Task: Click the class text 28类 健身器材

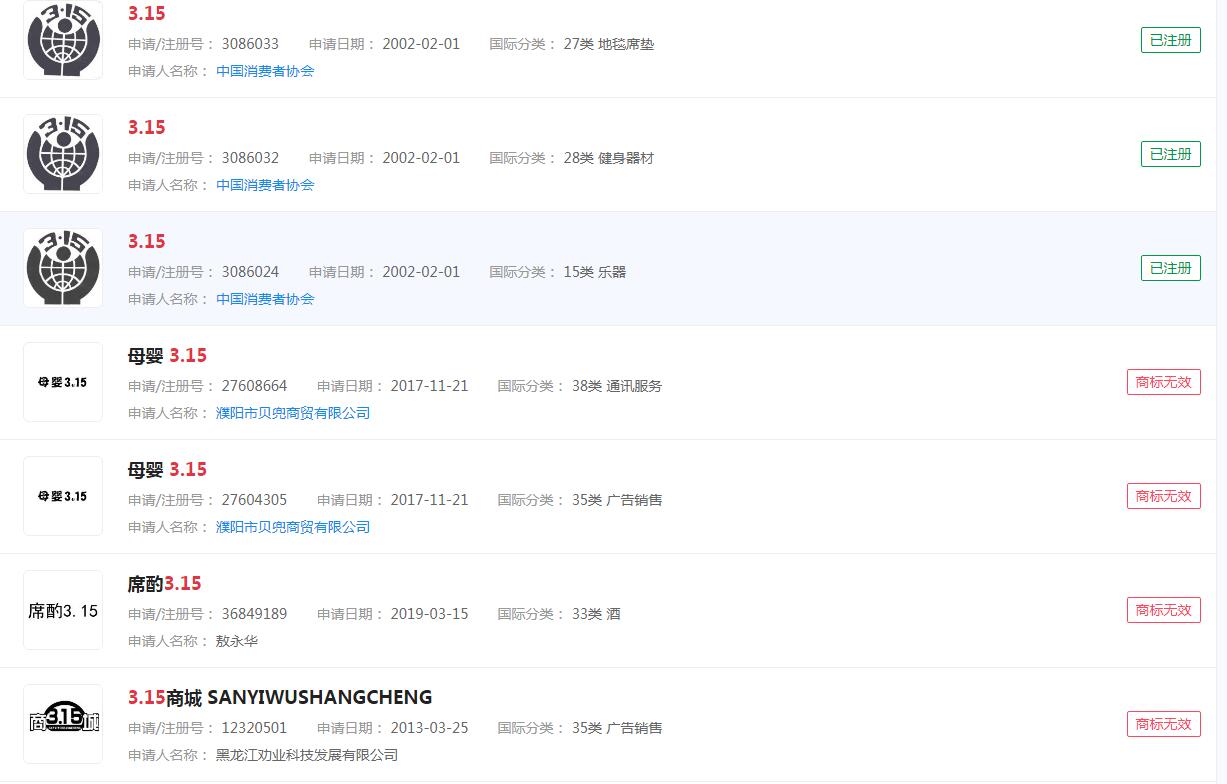Action: (x=609, y=158)
